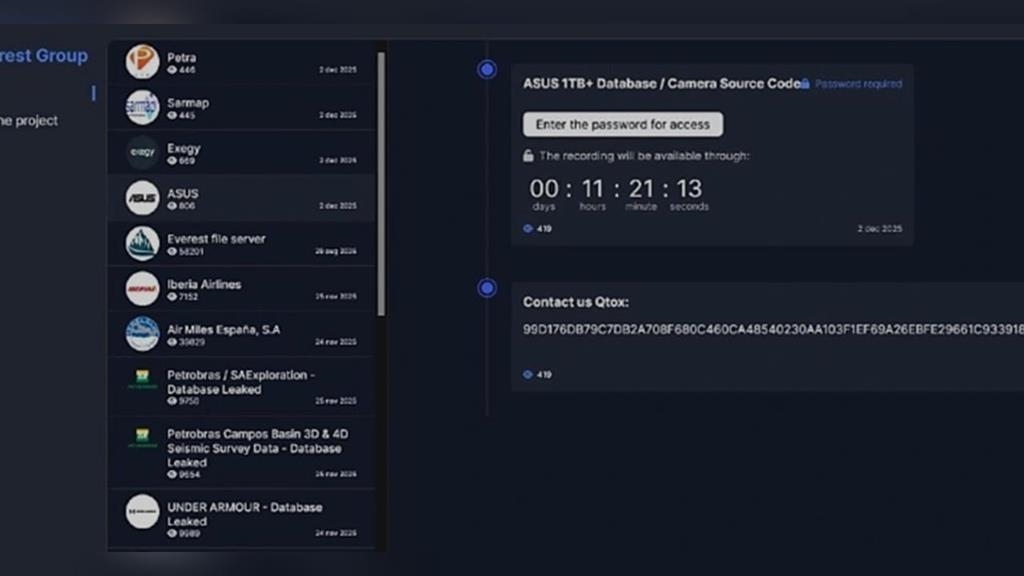Click the Everest file server logo
Screen dimensions: 1024x576
point(142,243)
